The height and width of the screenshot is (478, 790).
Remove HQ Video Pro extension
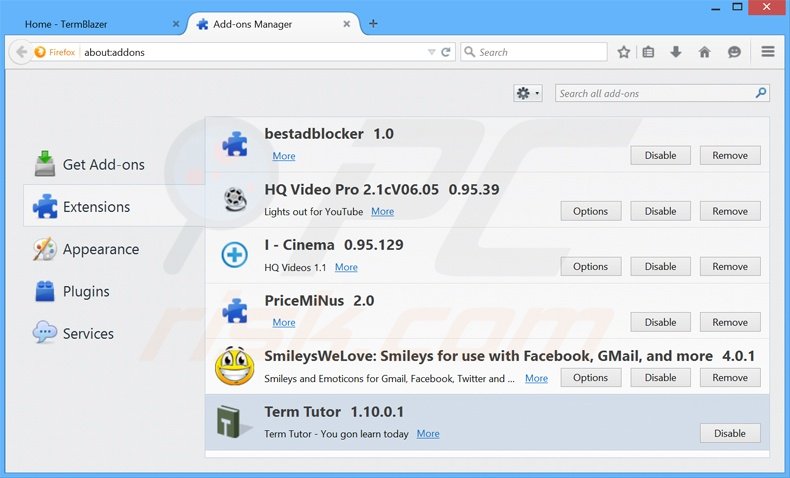730,211
